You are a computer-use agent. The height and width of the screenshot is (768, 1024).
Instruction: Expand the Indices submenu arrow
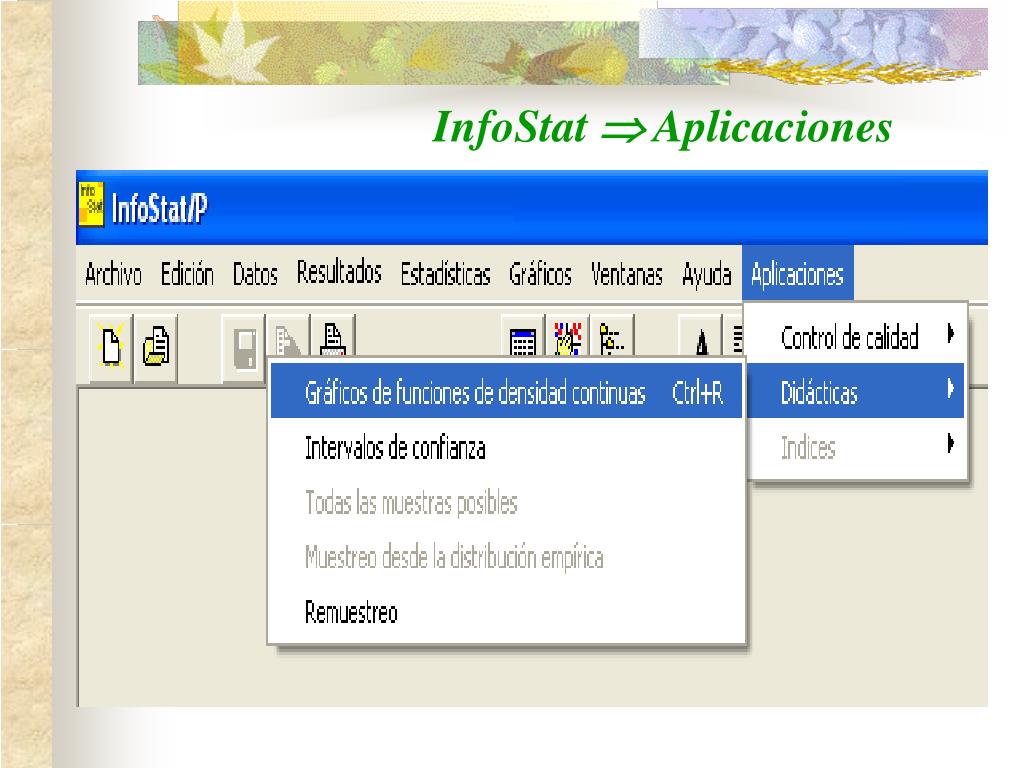951,444
